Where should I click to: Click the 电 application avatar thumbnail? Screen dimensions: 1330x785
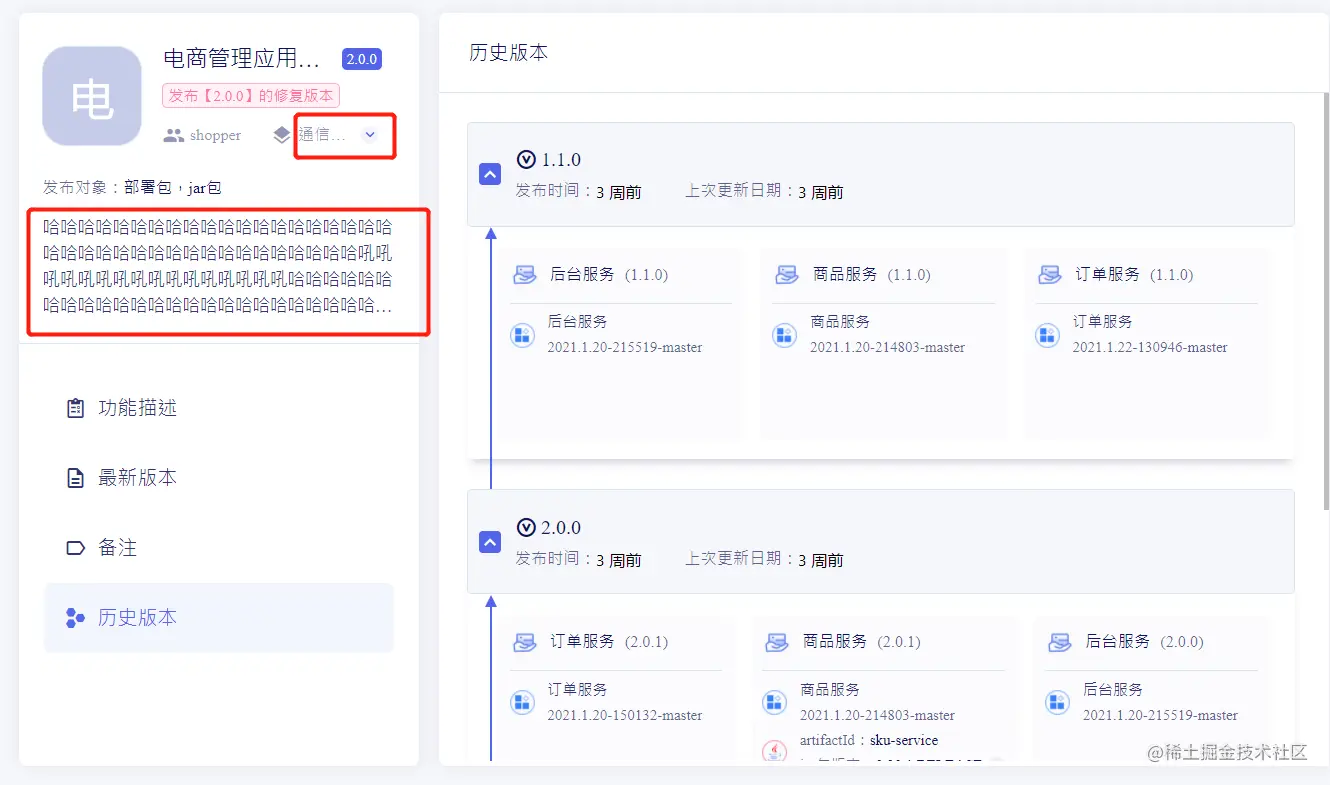[92, 96]
